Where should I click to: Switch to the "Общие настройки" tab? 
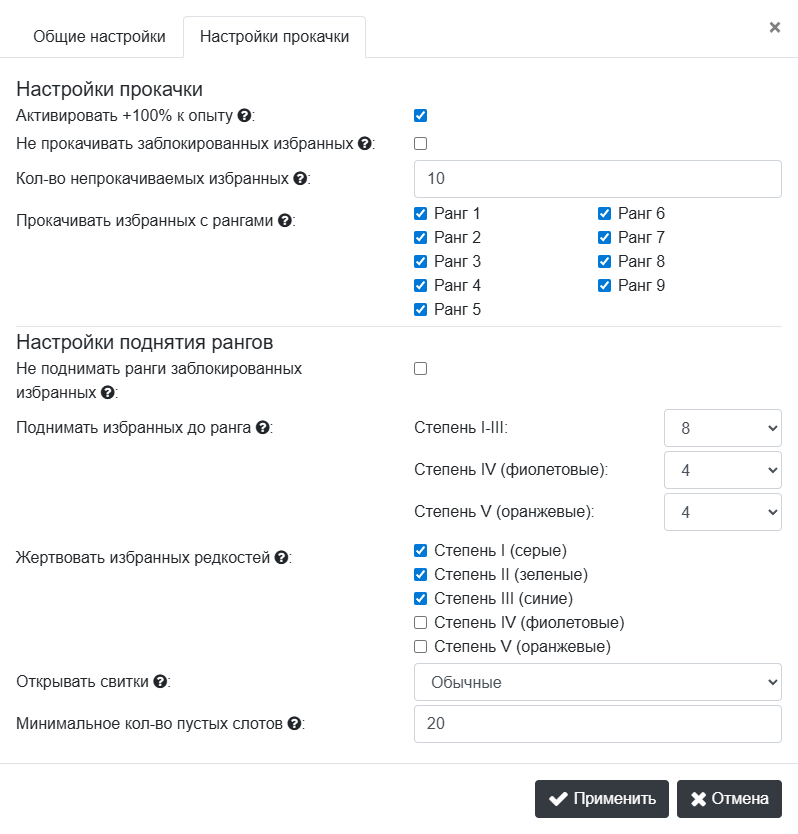pos(99,37)
